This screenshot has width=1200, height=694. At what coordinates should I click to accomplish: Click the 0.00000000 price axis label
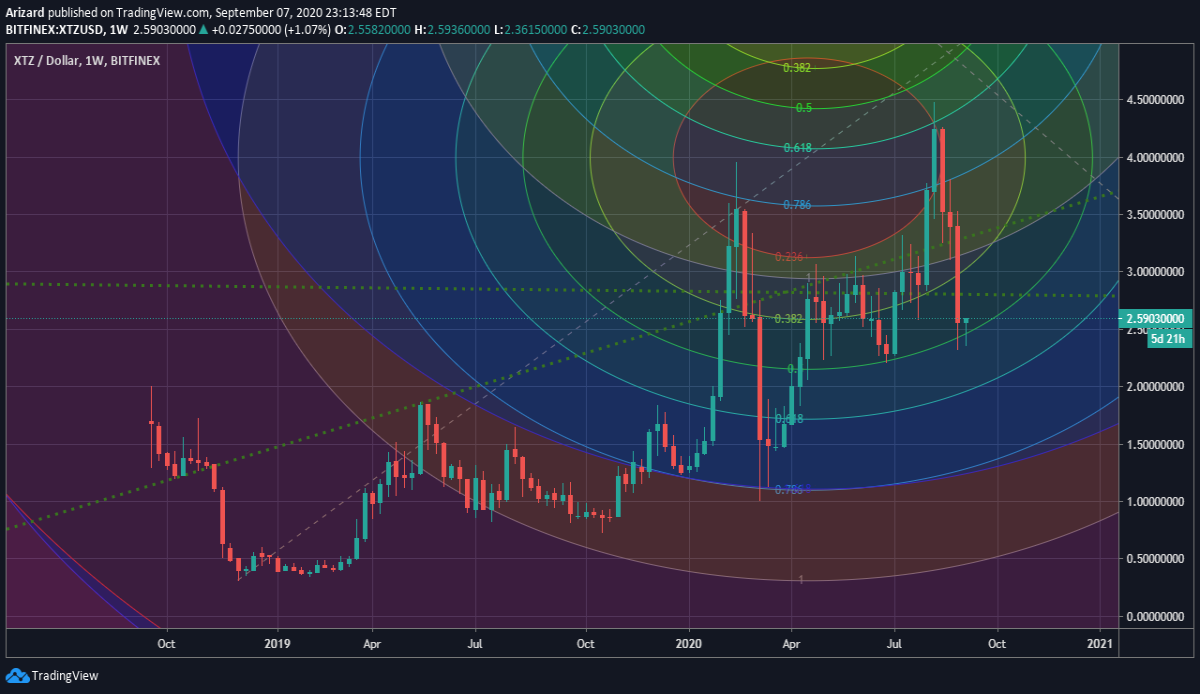[1158, 616]
